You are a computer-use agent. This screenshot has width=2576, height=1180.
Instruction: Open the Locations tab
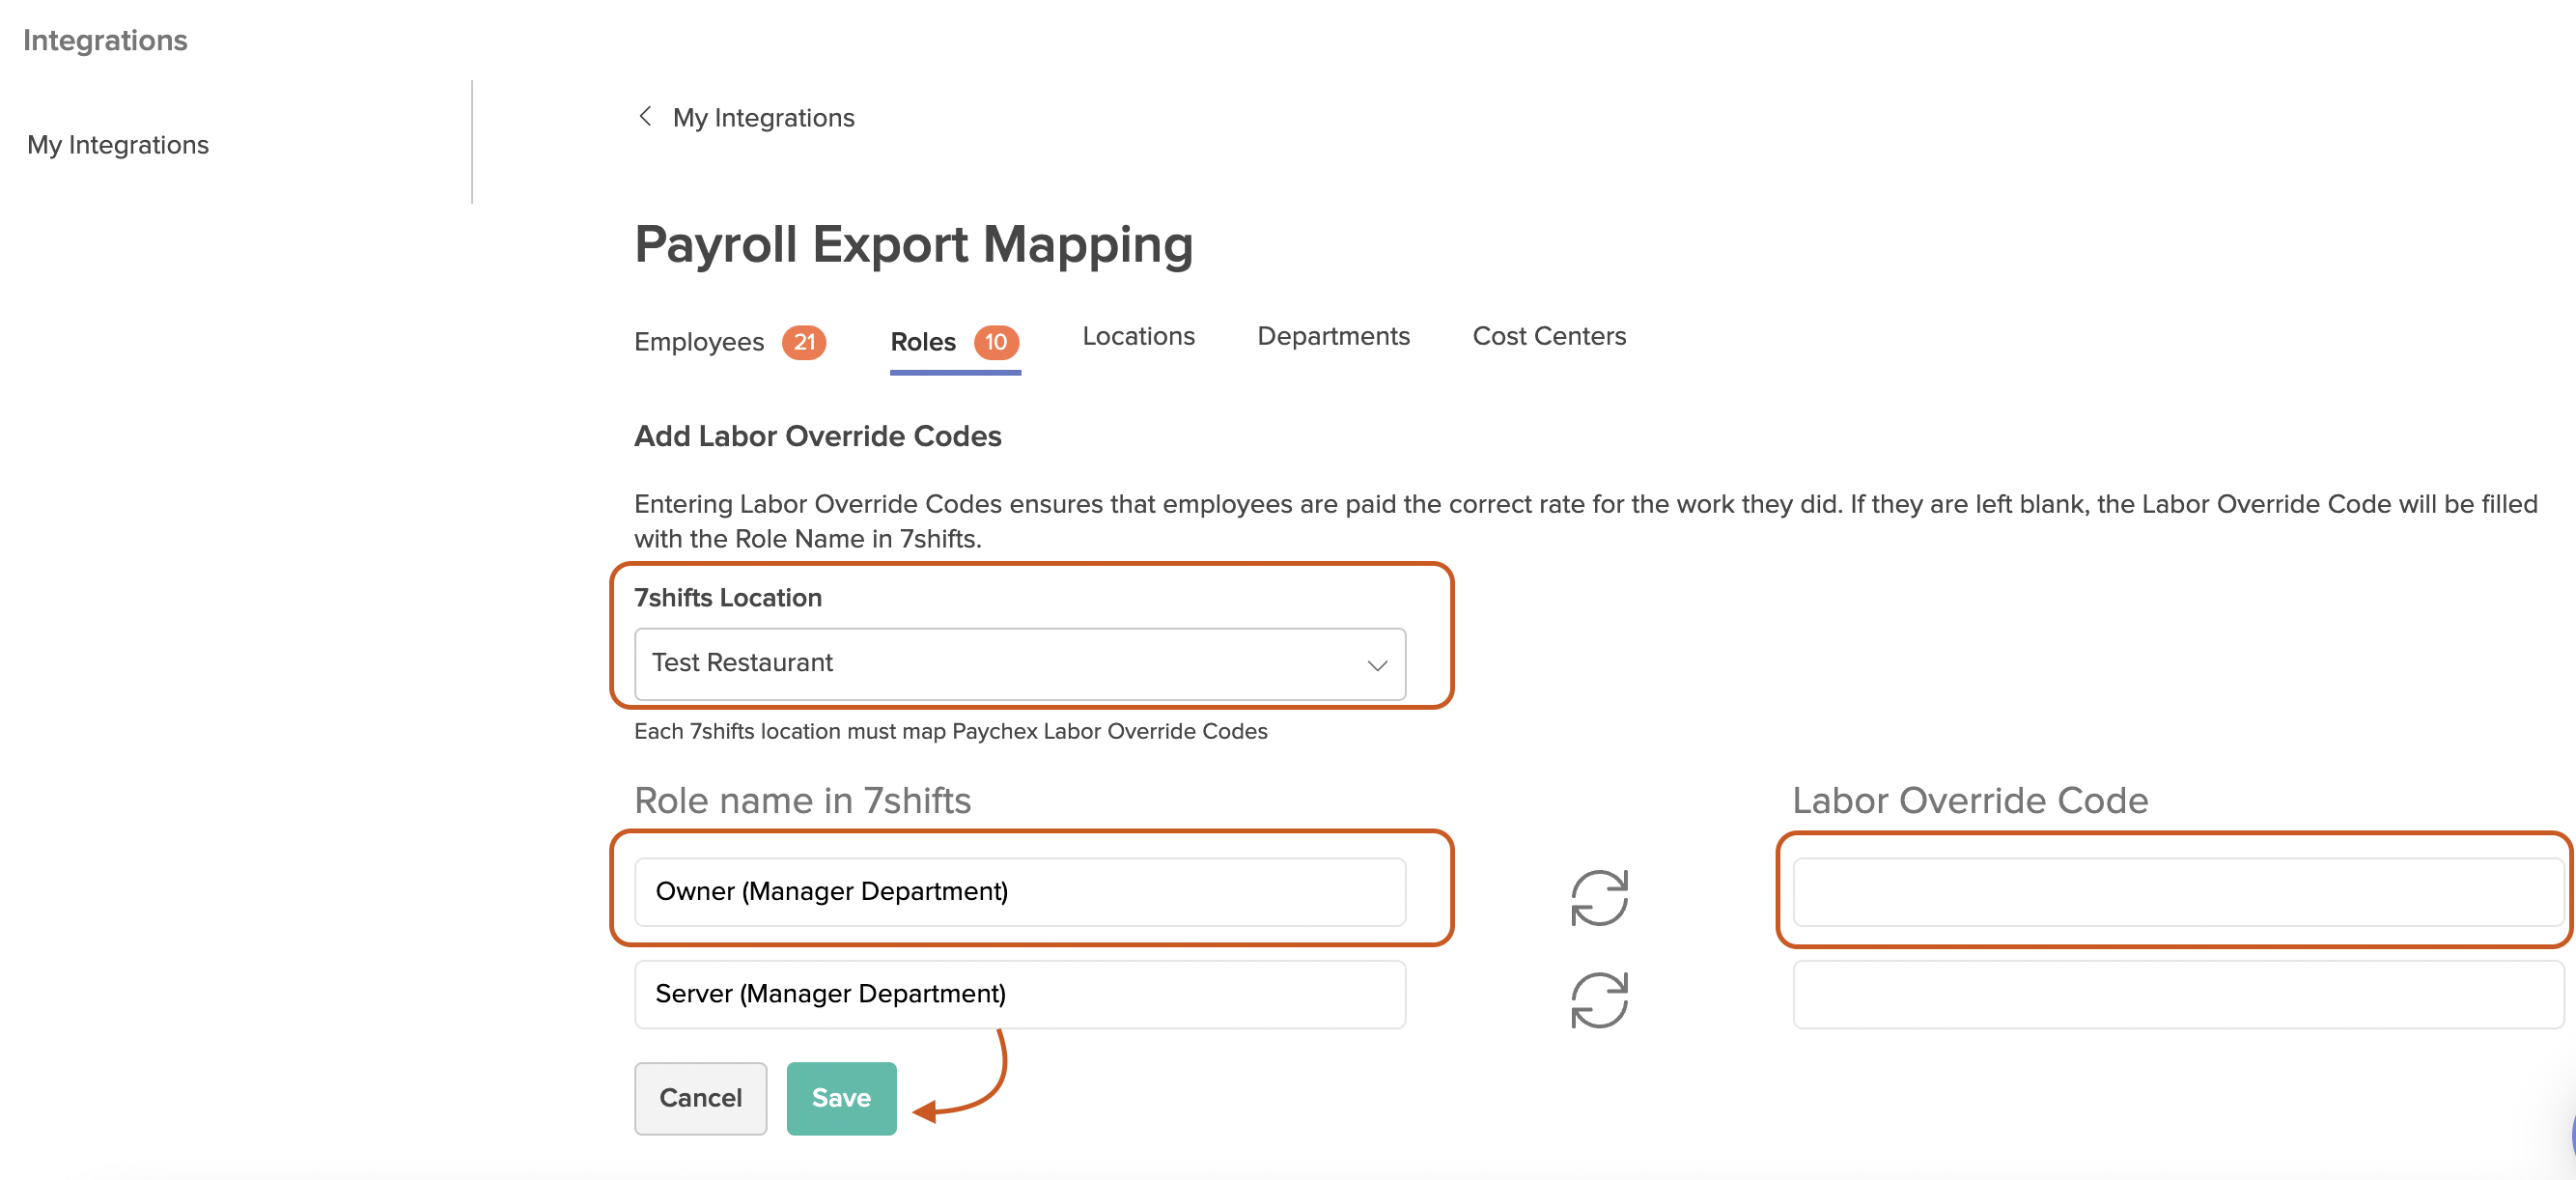click(x=1138, y=336)
